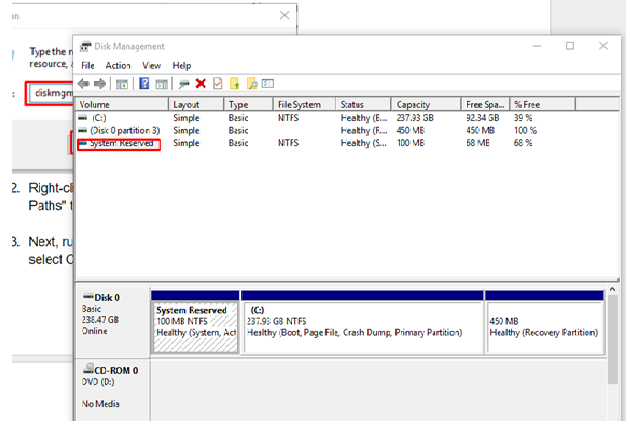Toggle the Show/Hide Console Tree icon
Image resolution: width=630 pixels, height=427 pixels.
122,84
